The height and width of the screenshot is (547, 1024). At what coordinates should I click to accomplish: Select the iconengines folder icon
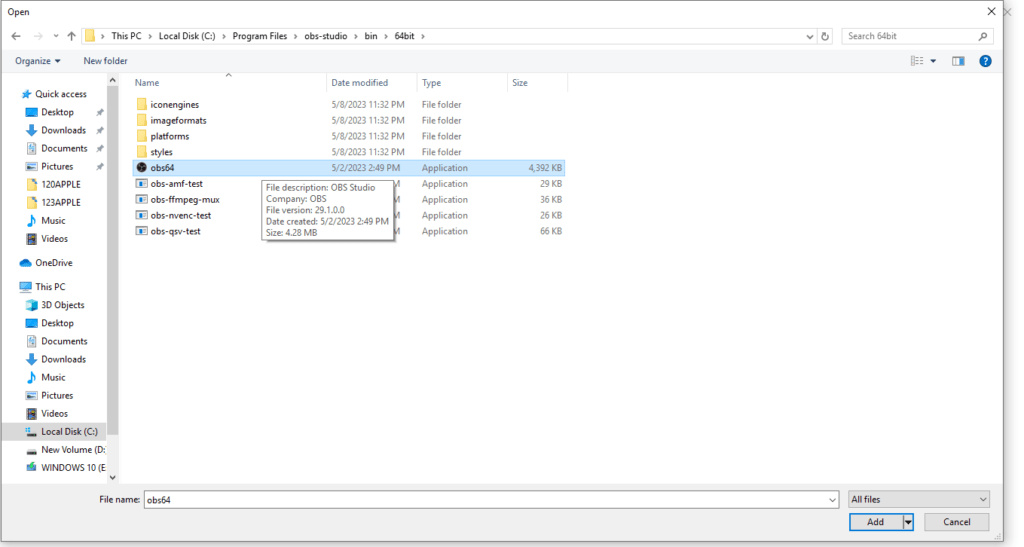142,104
